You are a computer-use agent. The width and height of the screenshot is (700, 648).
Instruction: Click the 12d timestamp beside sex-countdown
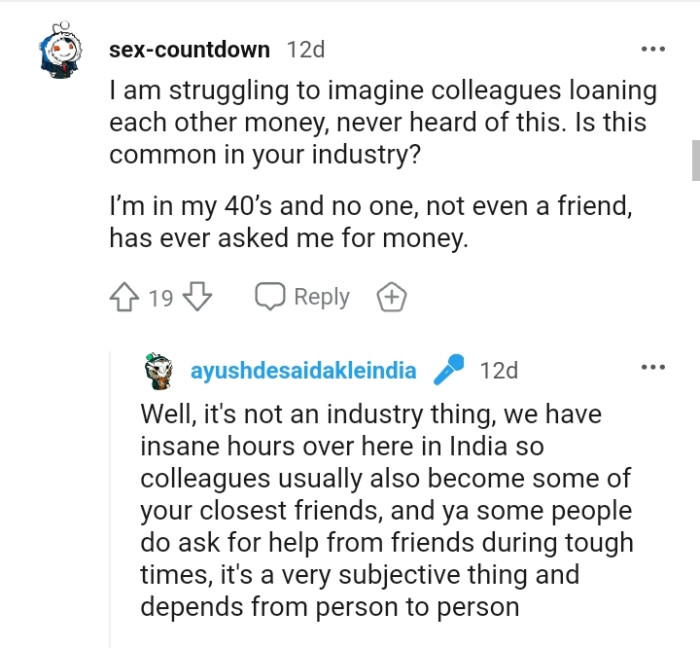tap(305, 49)
